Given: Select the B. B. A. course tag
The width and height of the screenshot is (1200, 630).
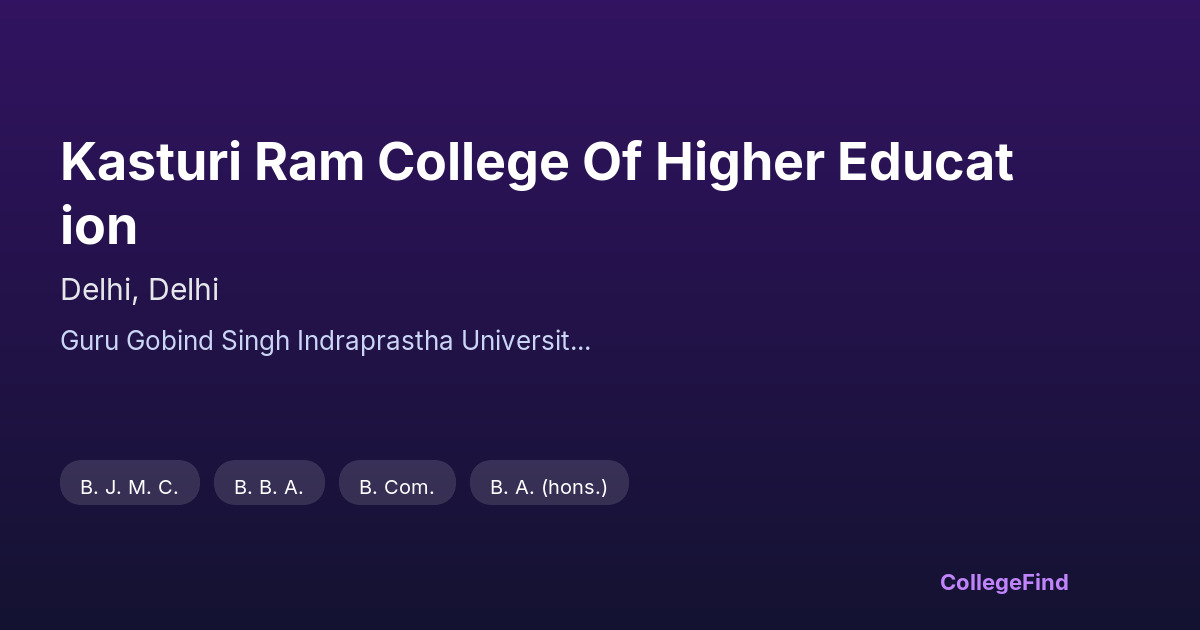Looking at the screenshot, I should 269,487.
